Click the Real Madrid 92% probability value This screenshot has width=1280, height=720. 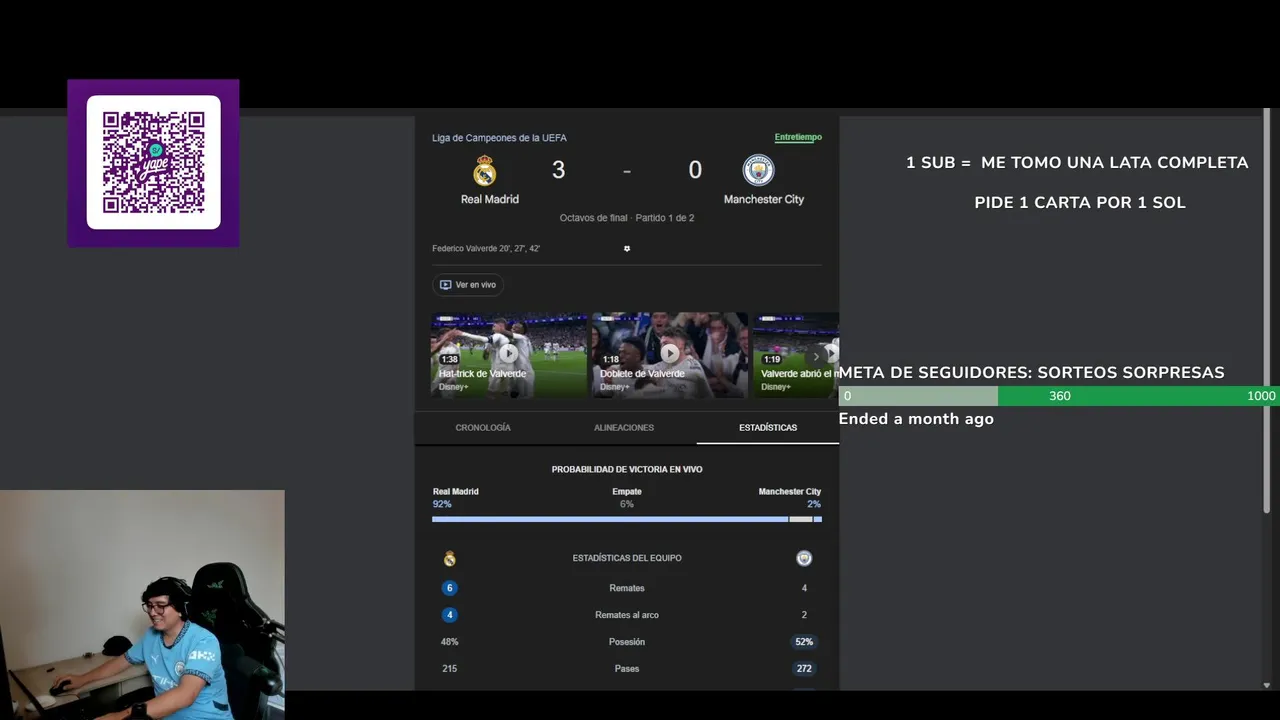(x=442, y=504)
